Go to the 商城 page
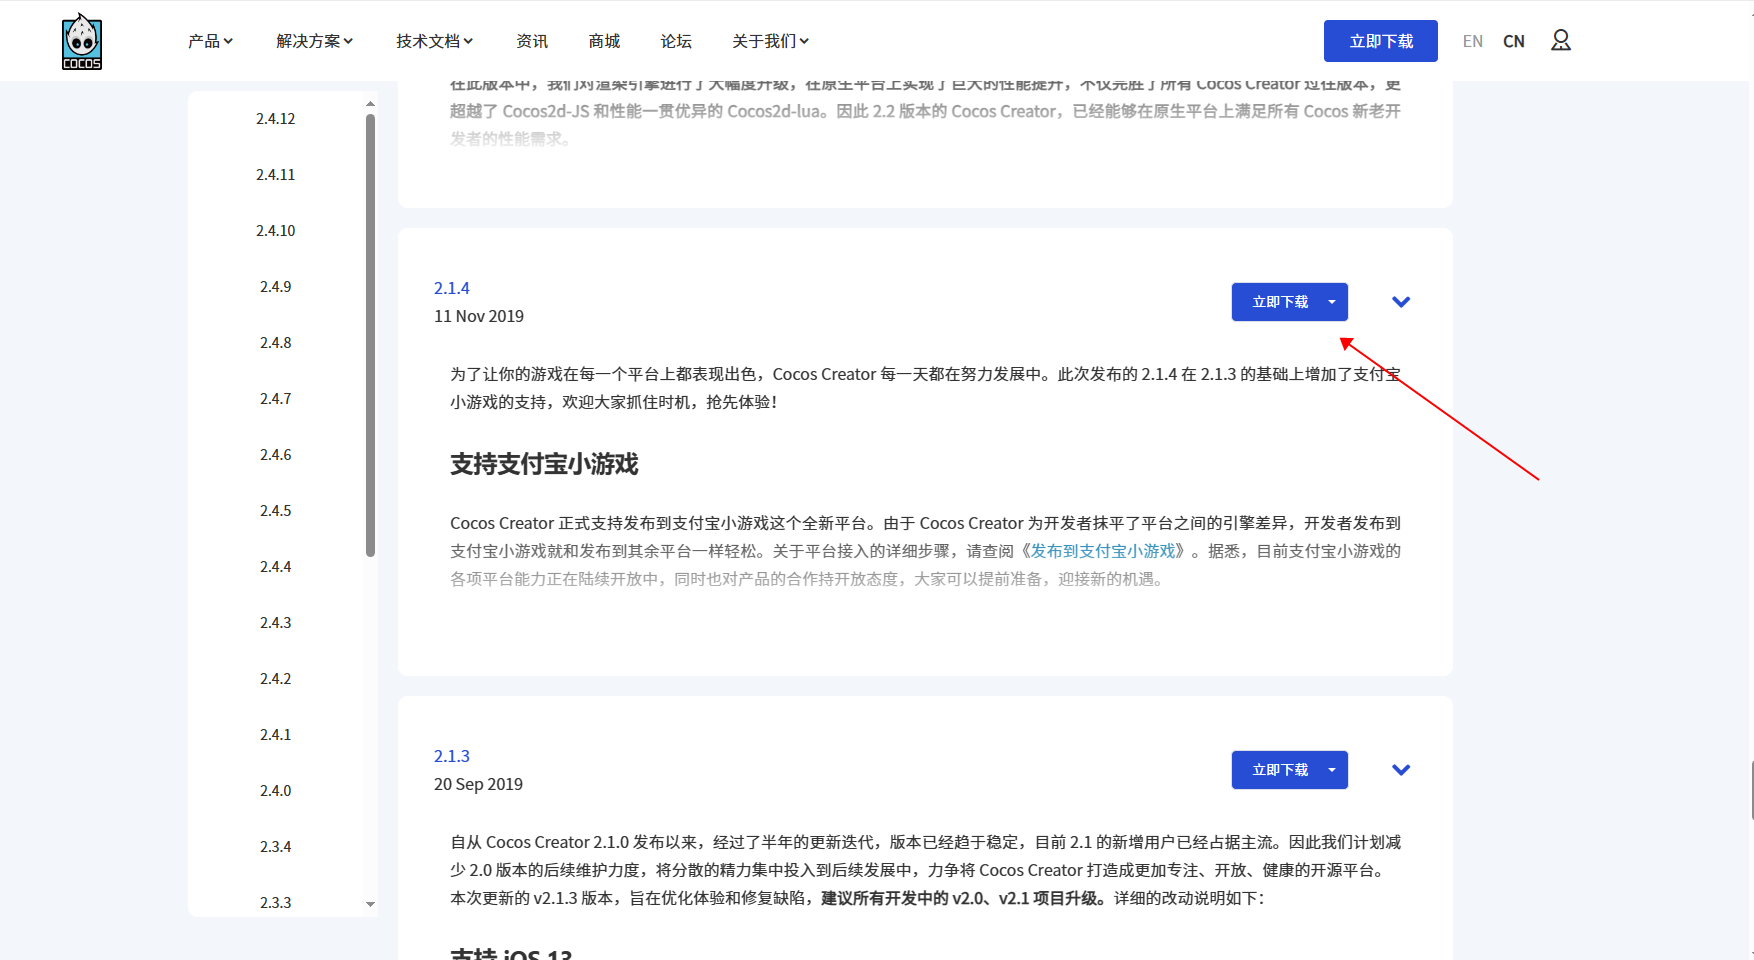The image size is (1754, 960). click(604, 41)
